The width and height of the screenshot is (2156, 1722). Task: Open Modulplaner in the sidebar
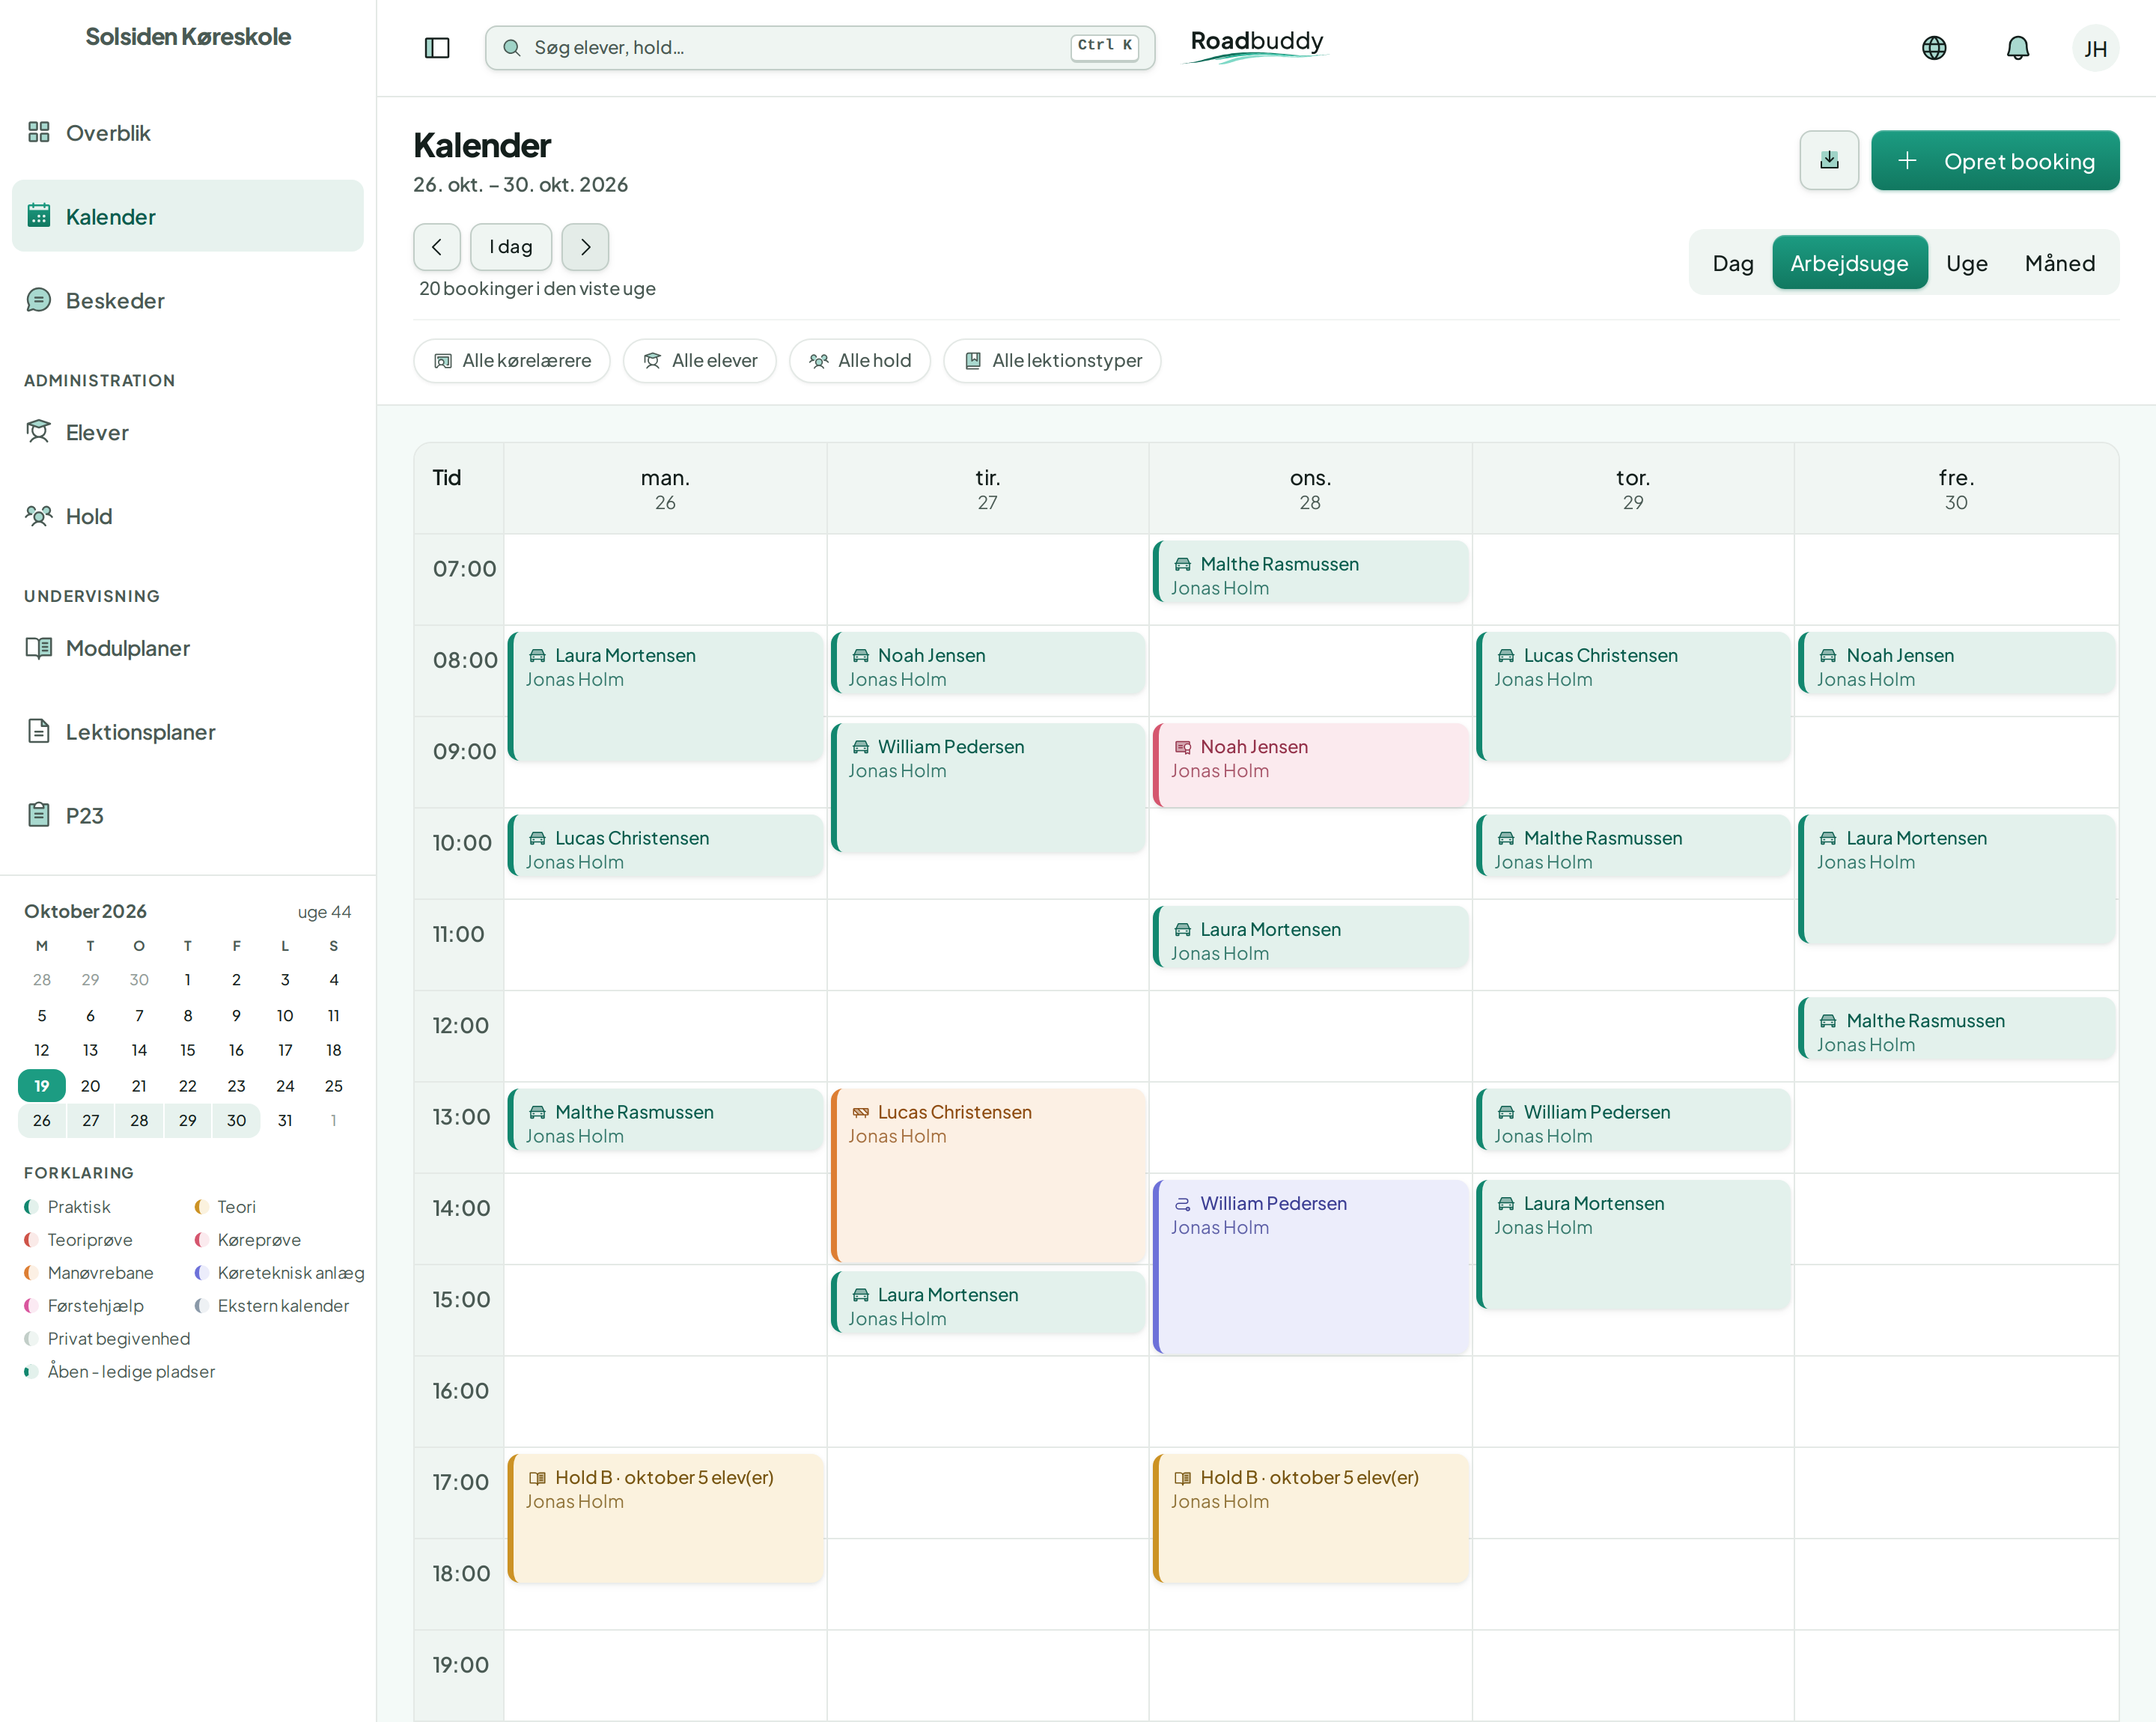(188, 648)
